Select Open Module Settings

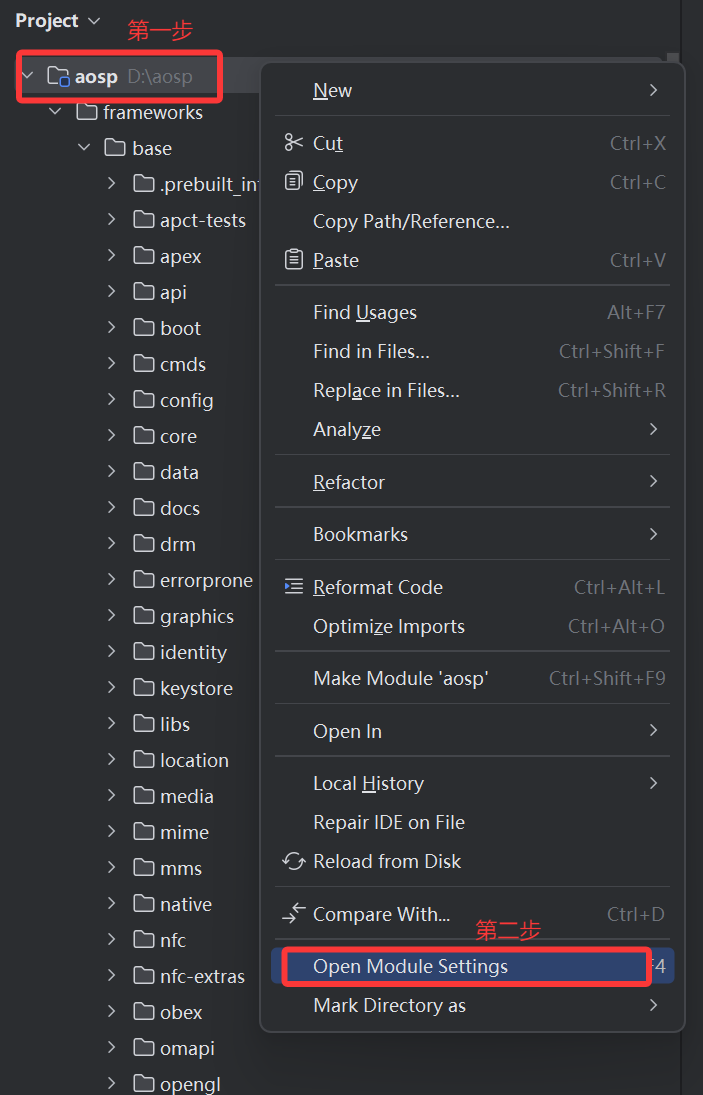tap(473, 967)
